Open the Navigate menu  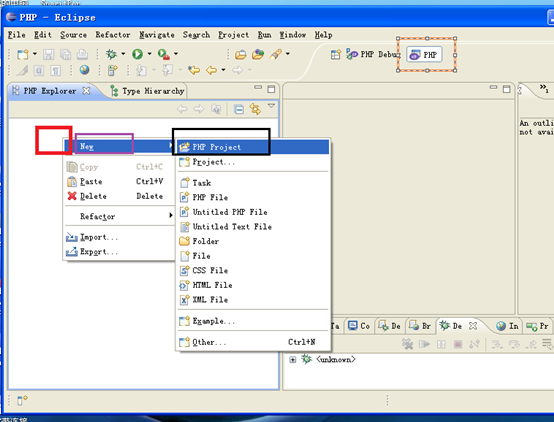[157, 35]
